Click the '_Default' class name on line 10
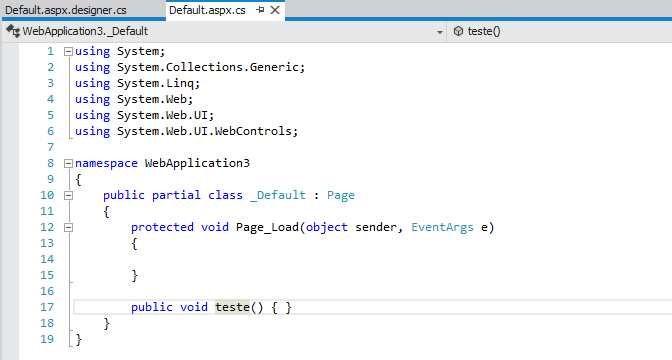Screen dimensions: 672x360 tap(278, 195)
